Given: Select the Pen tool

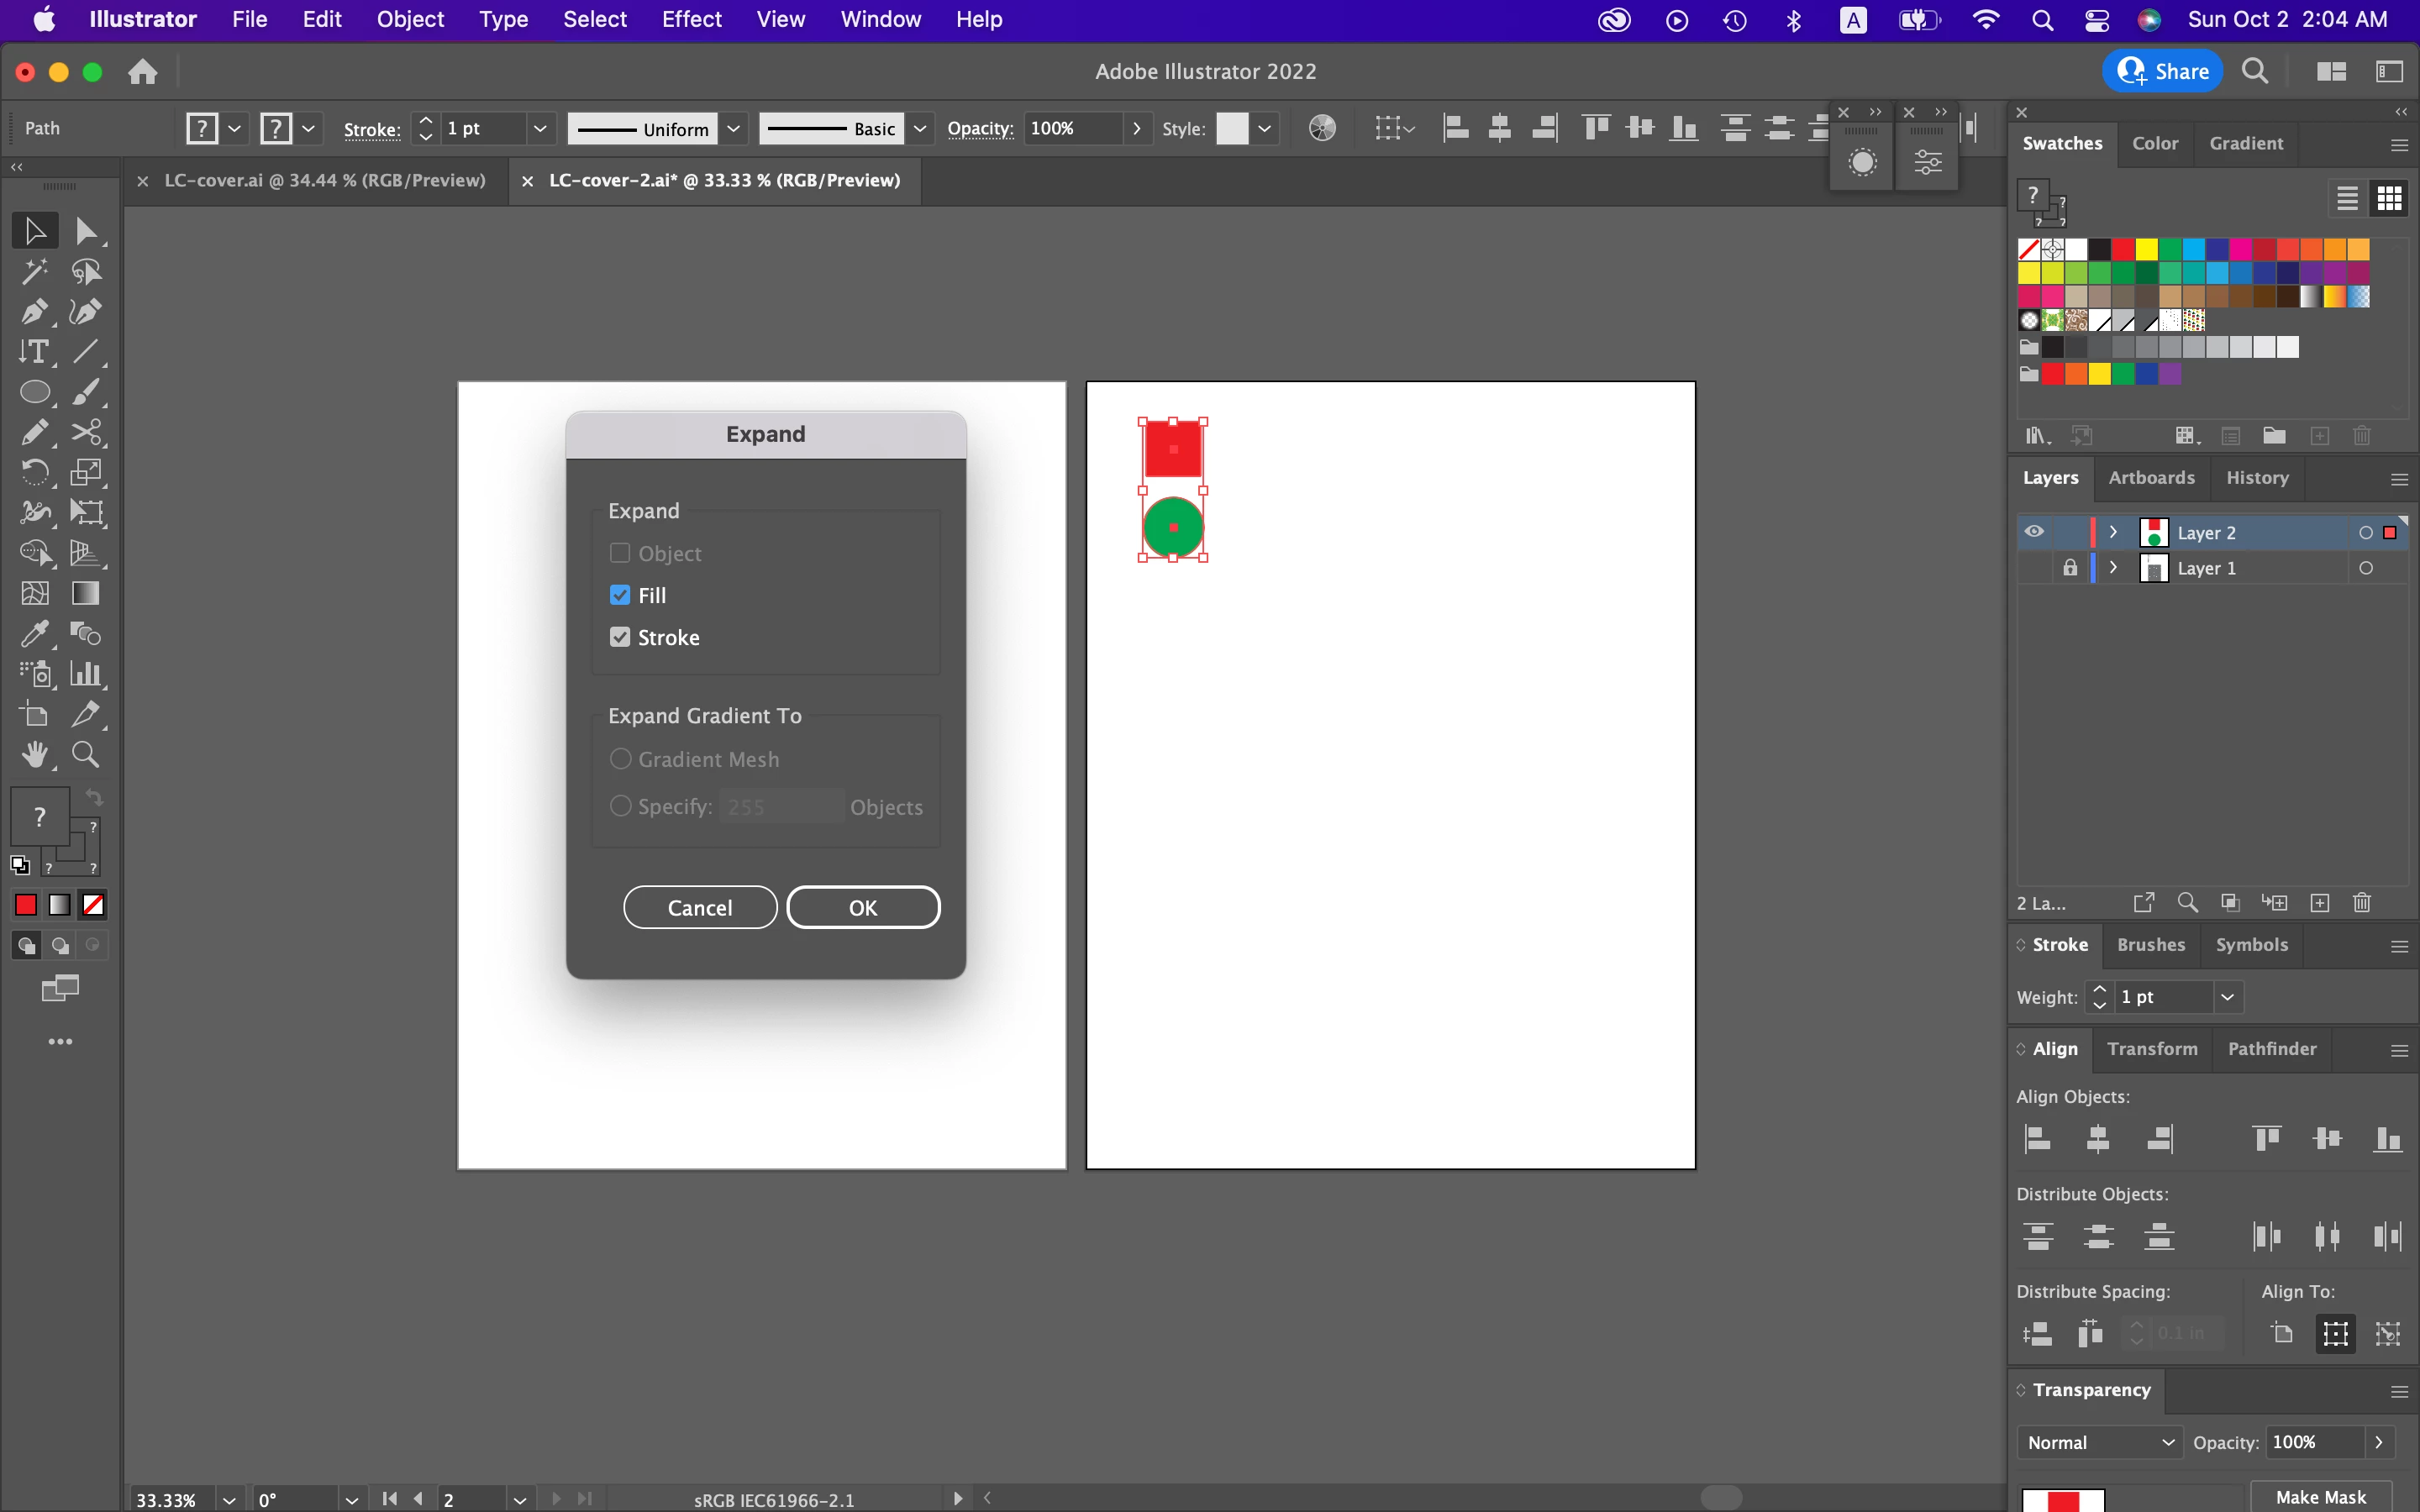Looking at the screenshot, I should point(35,312).
